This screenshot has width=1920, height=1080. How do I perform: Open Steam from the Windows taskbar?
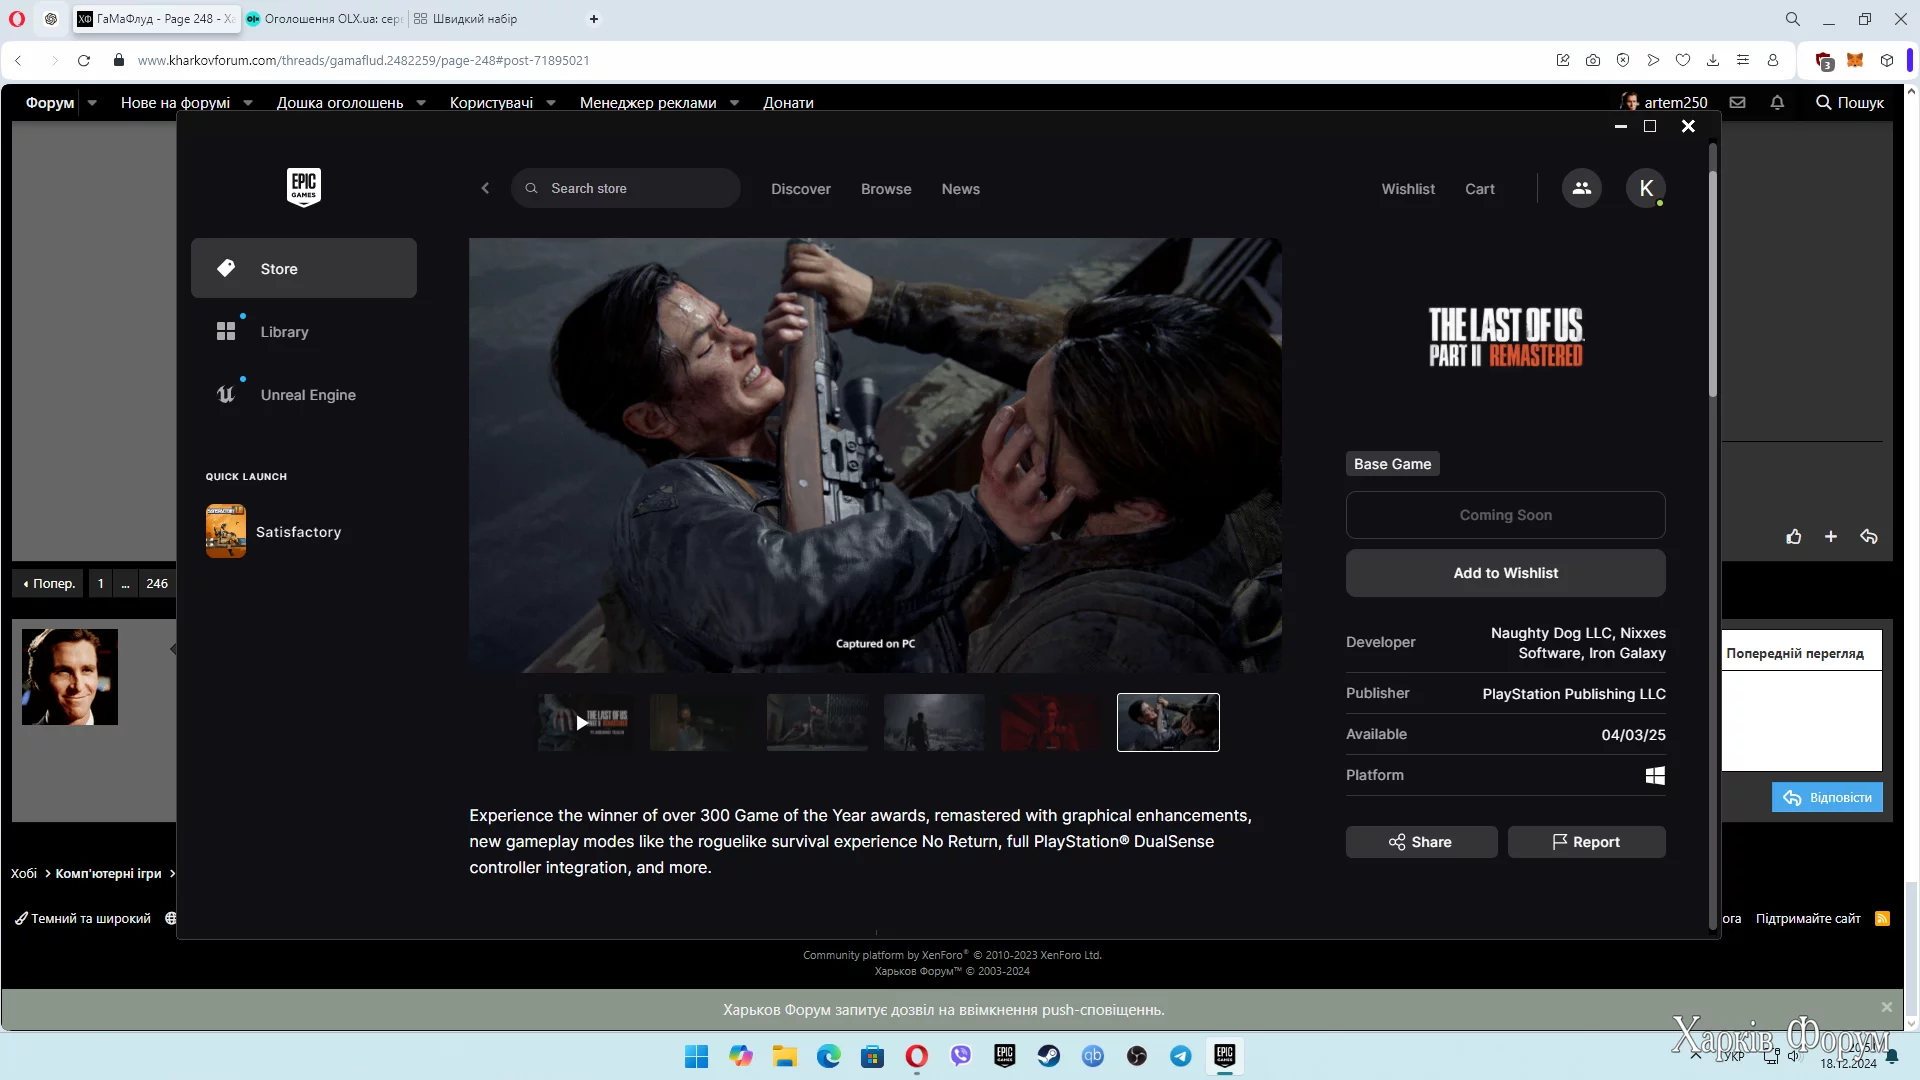1048,1056
